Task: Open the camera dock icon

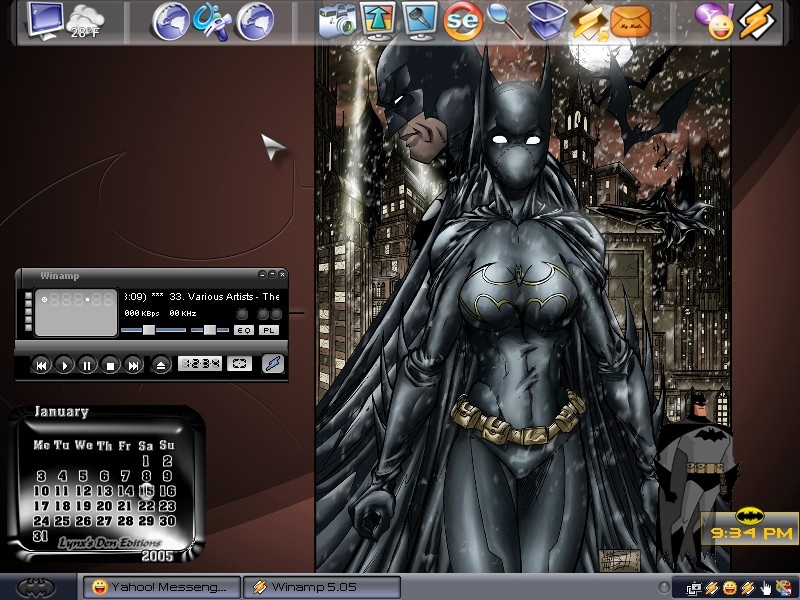Action: (x=337, y=21)
